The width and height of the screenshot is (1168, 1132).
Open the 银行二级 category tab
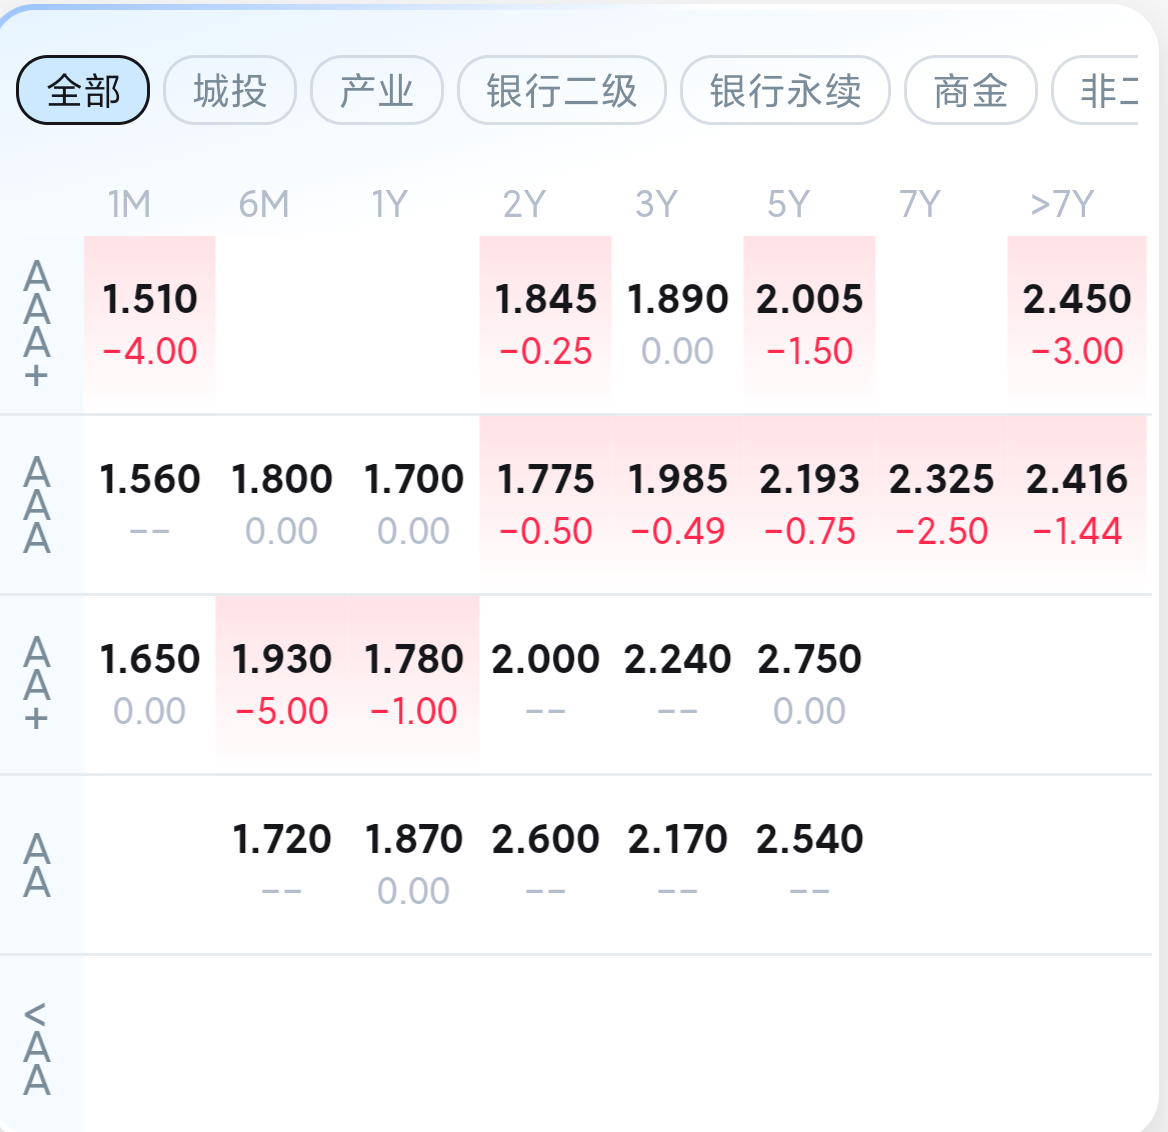click(562, 91)
